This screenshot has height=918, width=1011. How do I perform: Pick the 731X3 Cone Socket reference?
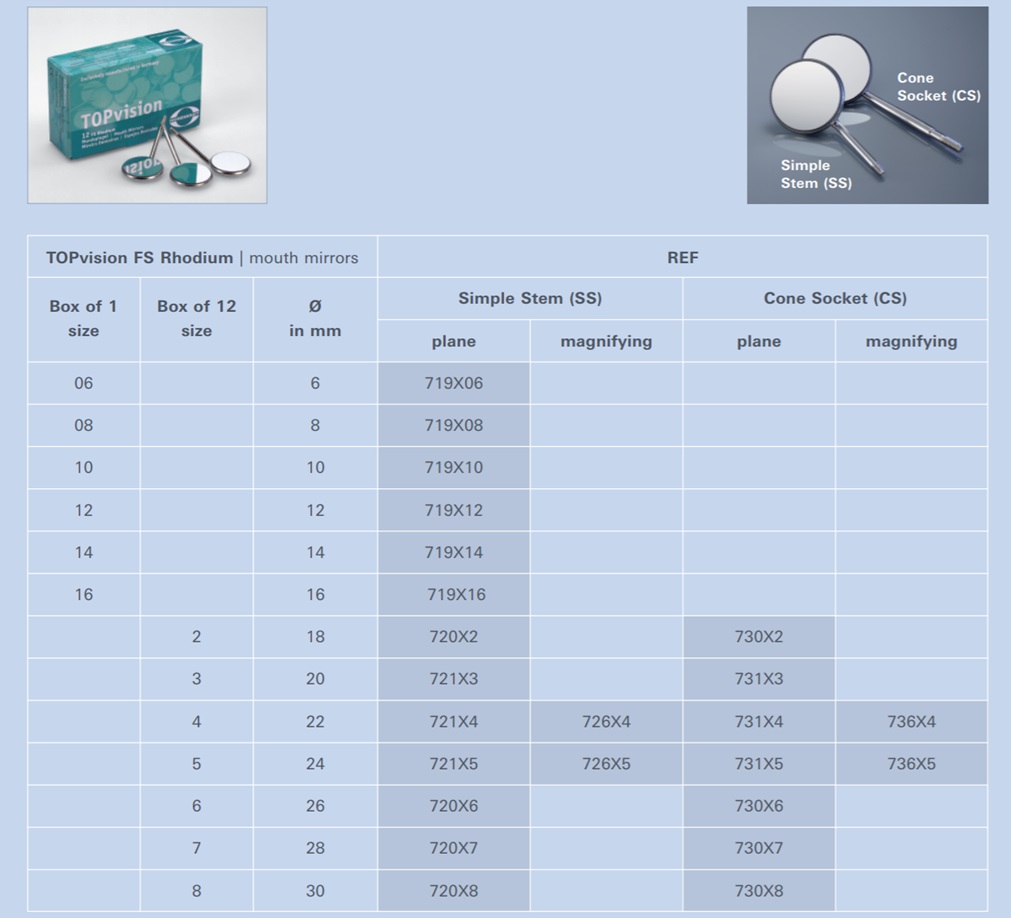point(759,679)
